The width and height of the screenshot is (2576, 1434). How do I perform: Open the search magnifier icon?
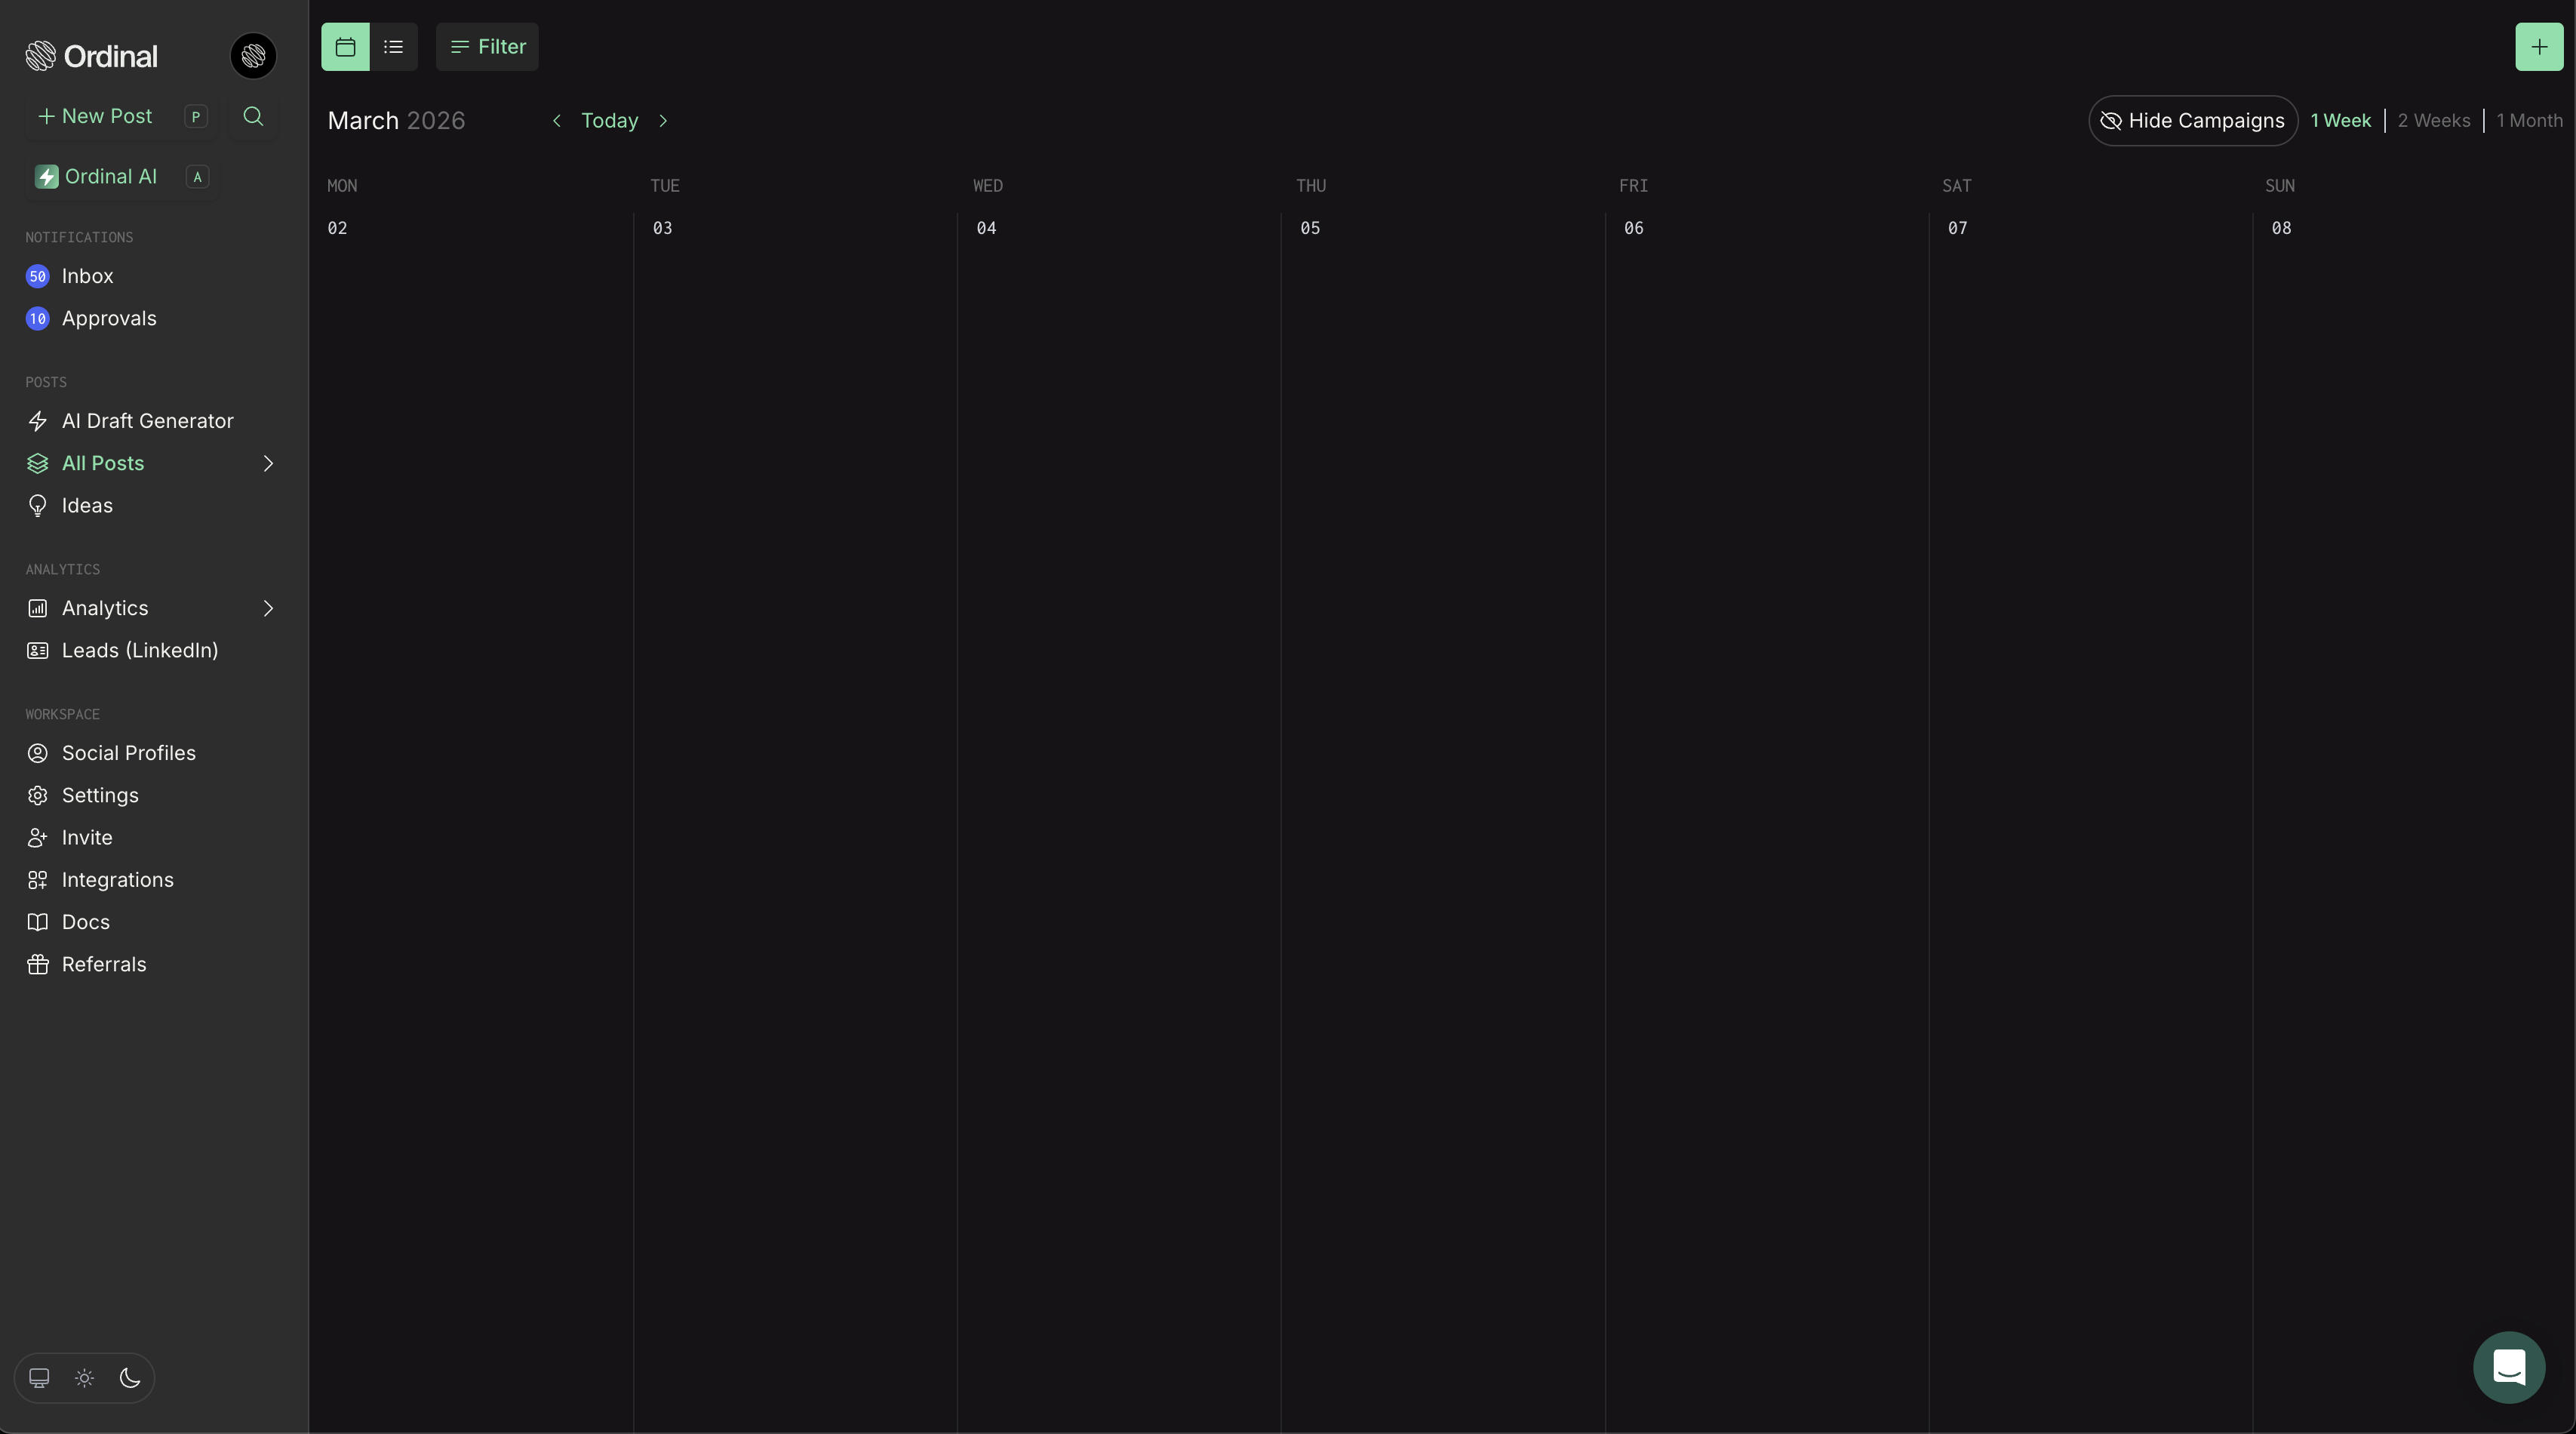tap(253, 116)
